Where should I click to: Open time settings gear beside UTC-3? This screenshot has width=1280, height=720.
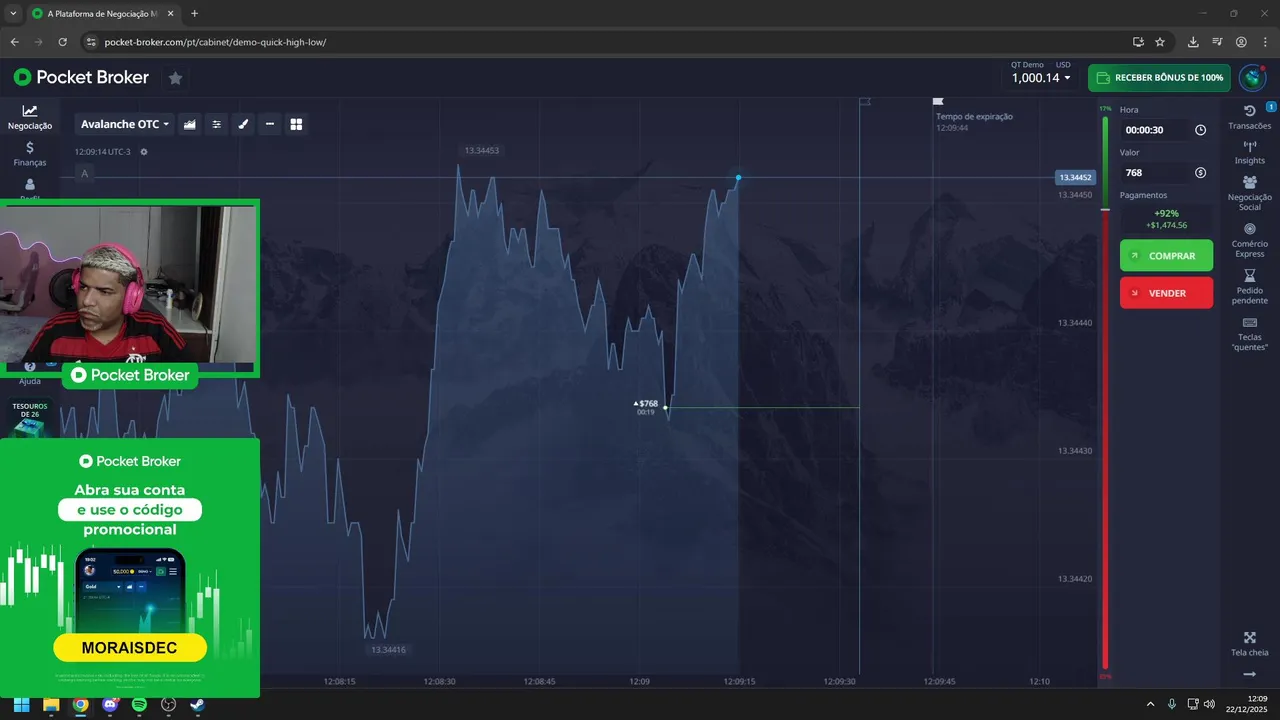pyautogui.click(x=144, y=152)
